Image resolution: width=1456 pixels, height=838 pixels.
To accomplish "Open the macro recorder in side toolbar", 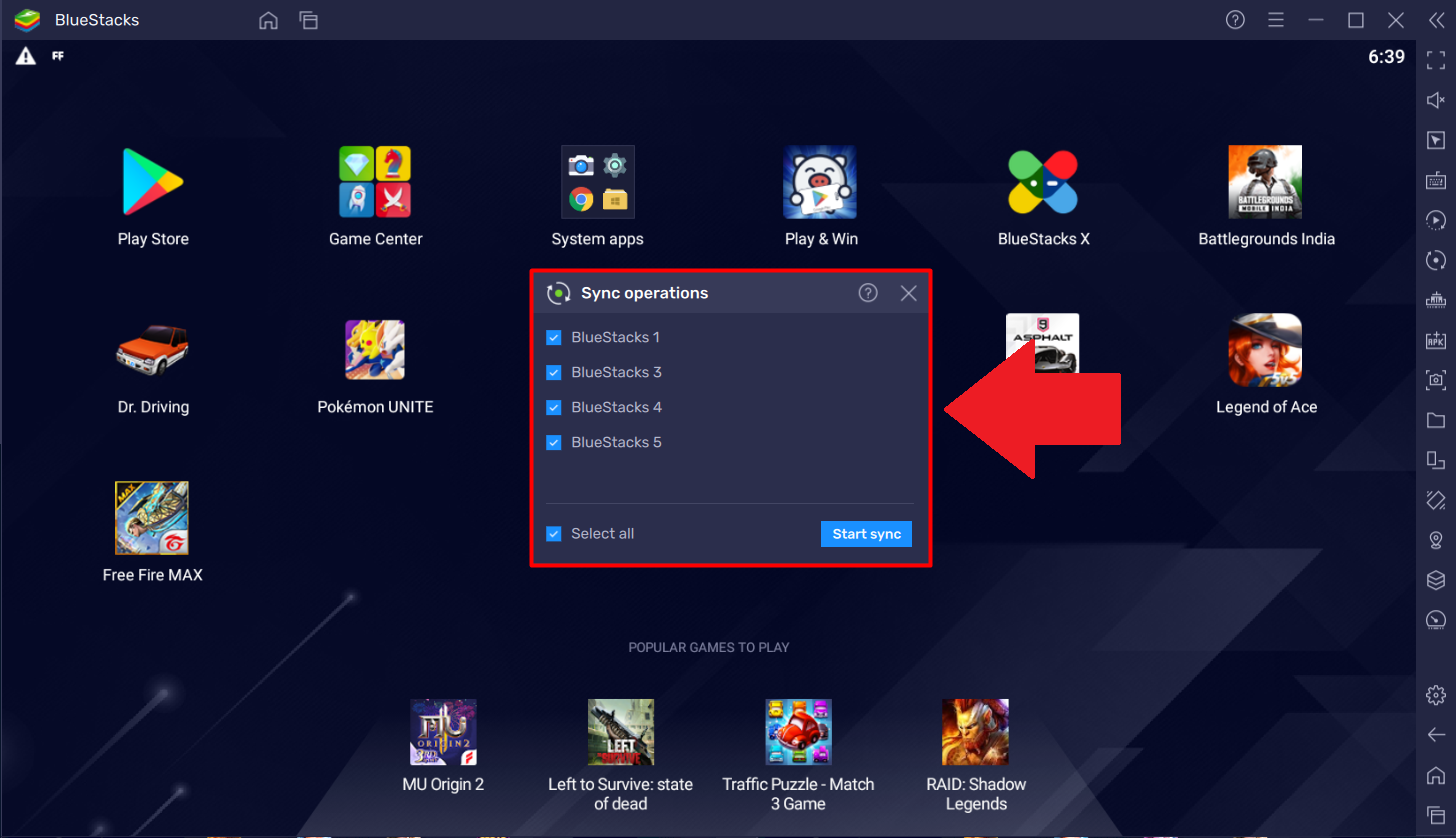I will [1436, 220].
